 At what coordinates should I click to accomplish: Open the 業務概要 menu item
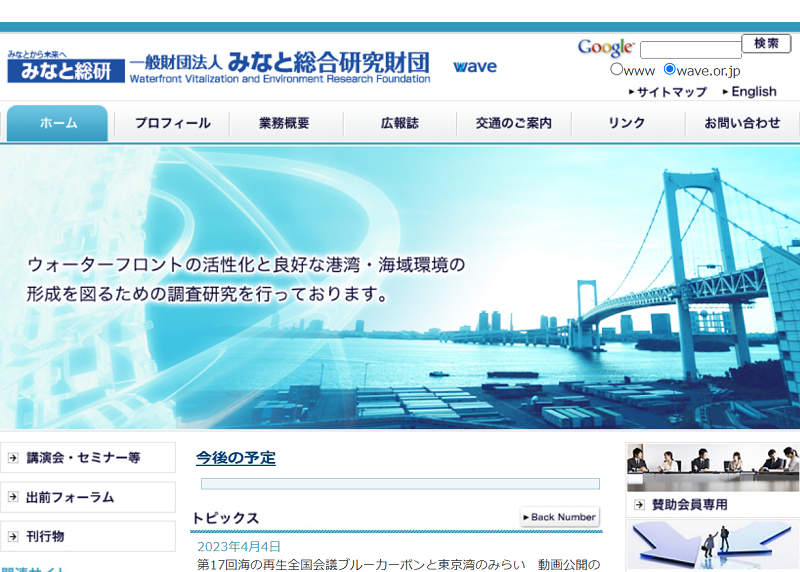[x=285, y=124]
